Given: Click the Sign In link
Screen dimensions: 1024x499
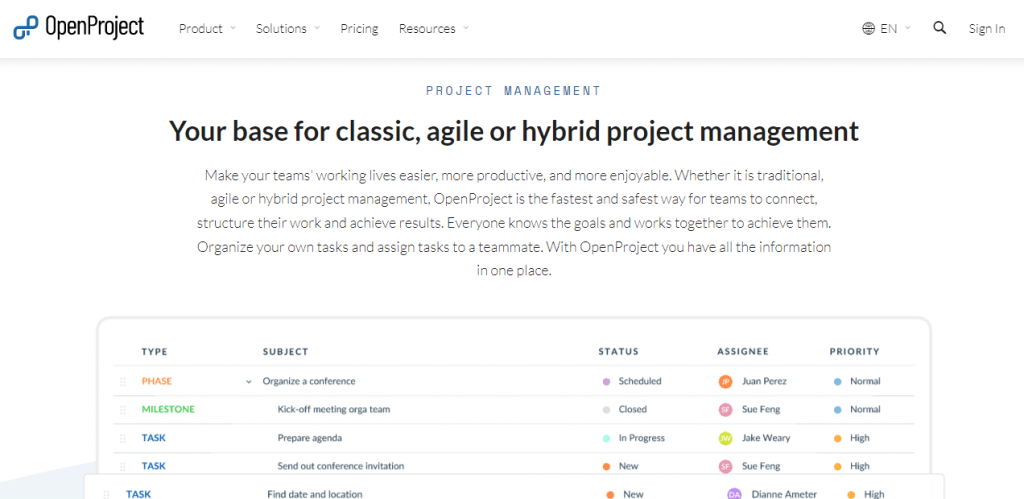Looking at the screenshot, I should coord(987,29).
